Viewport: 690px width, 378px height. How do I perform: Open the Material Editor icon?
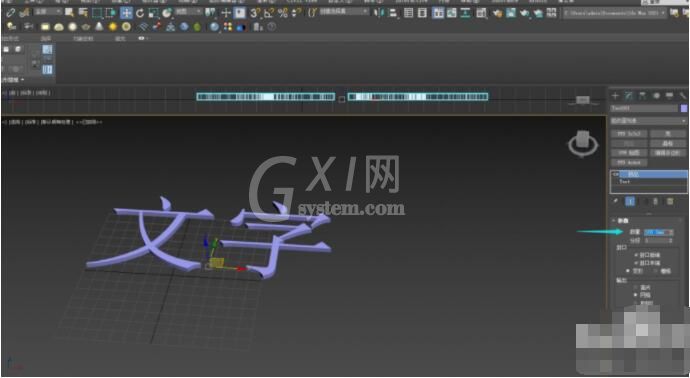[x=481, y=14]
